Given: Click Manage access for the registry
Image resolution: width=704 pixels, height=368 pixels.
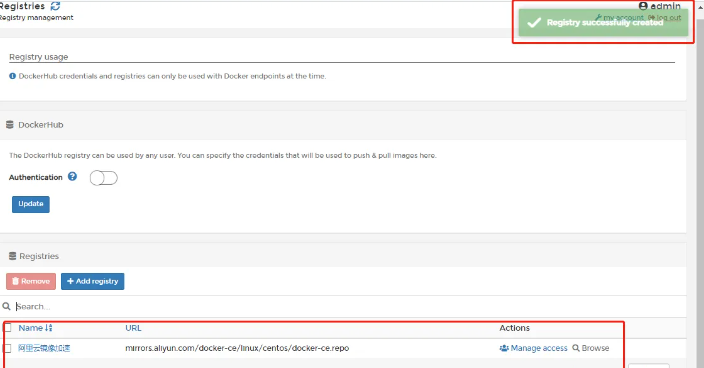Looking at the screenshot, I should point(533,348).
